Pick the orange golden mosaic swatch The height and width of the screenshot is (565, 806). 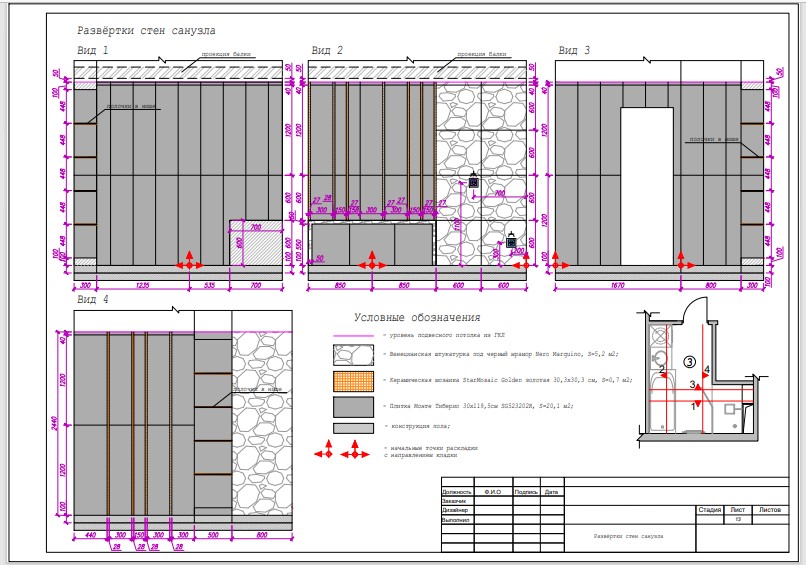point(353,381)
